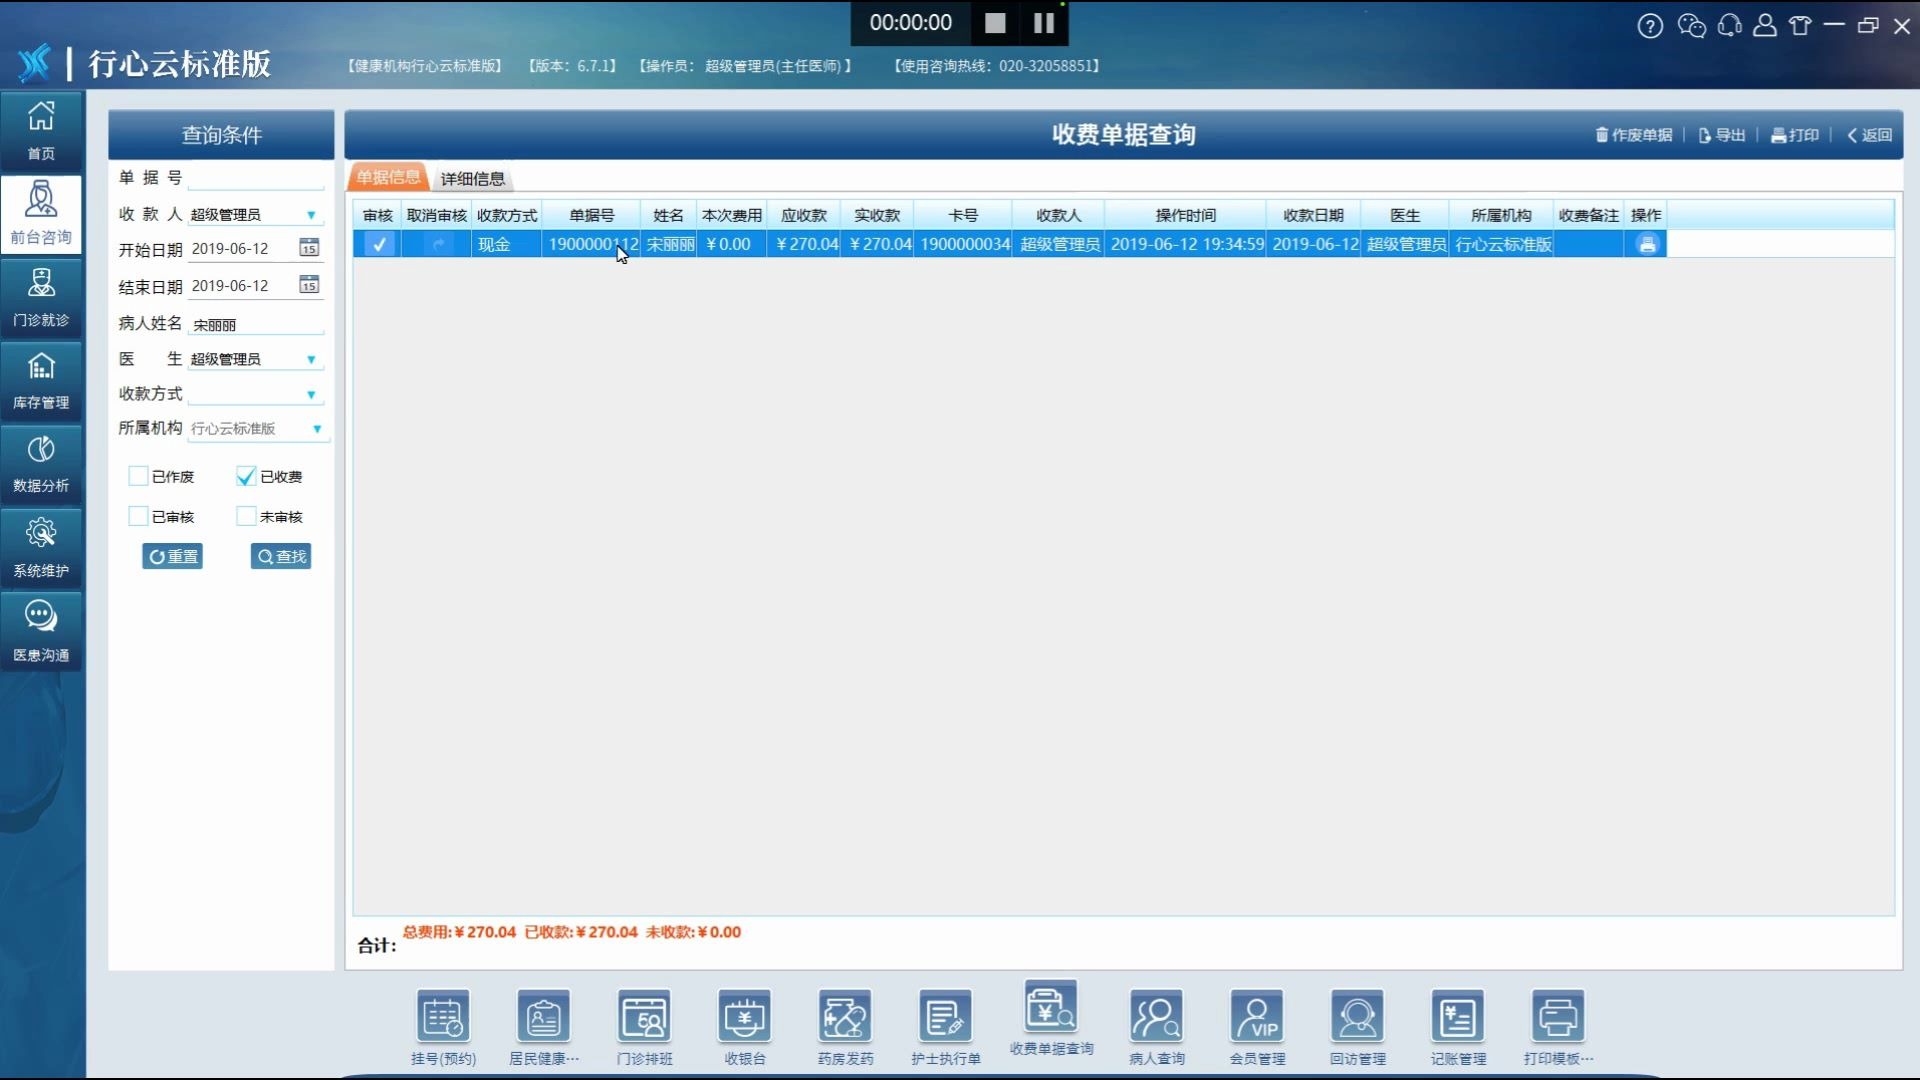Expand the 收款人 dropdown
This screenshot has width=1920, height=1080.
311,215
